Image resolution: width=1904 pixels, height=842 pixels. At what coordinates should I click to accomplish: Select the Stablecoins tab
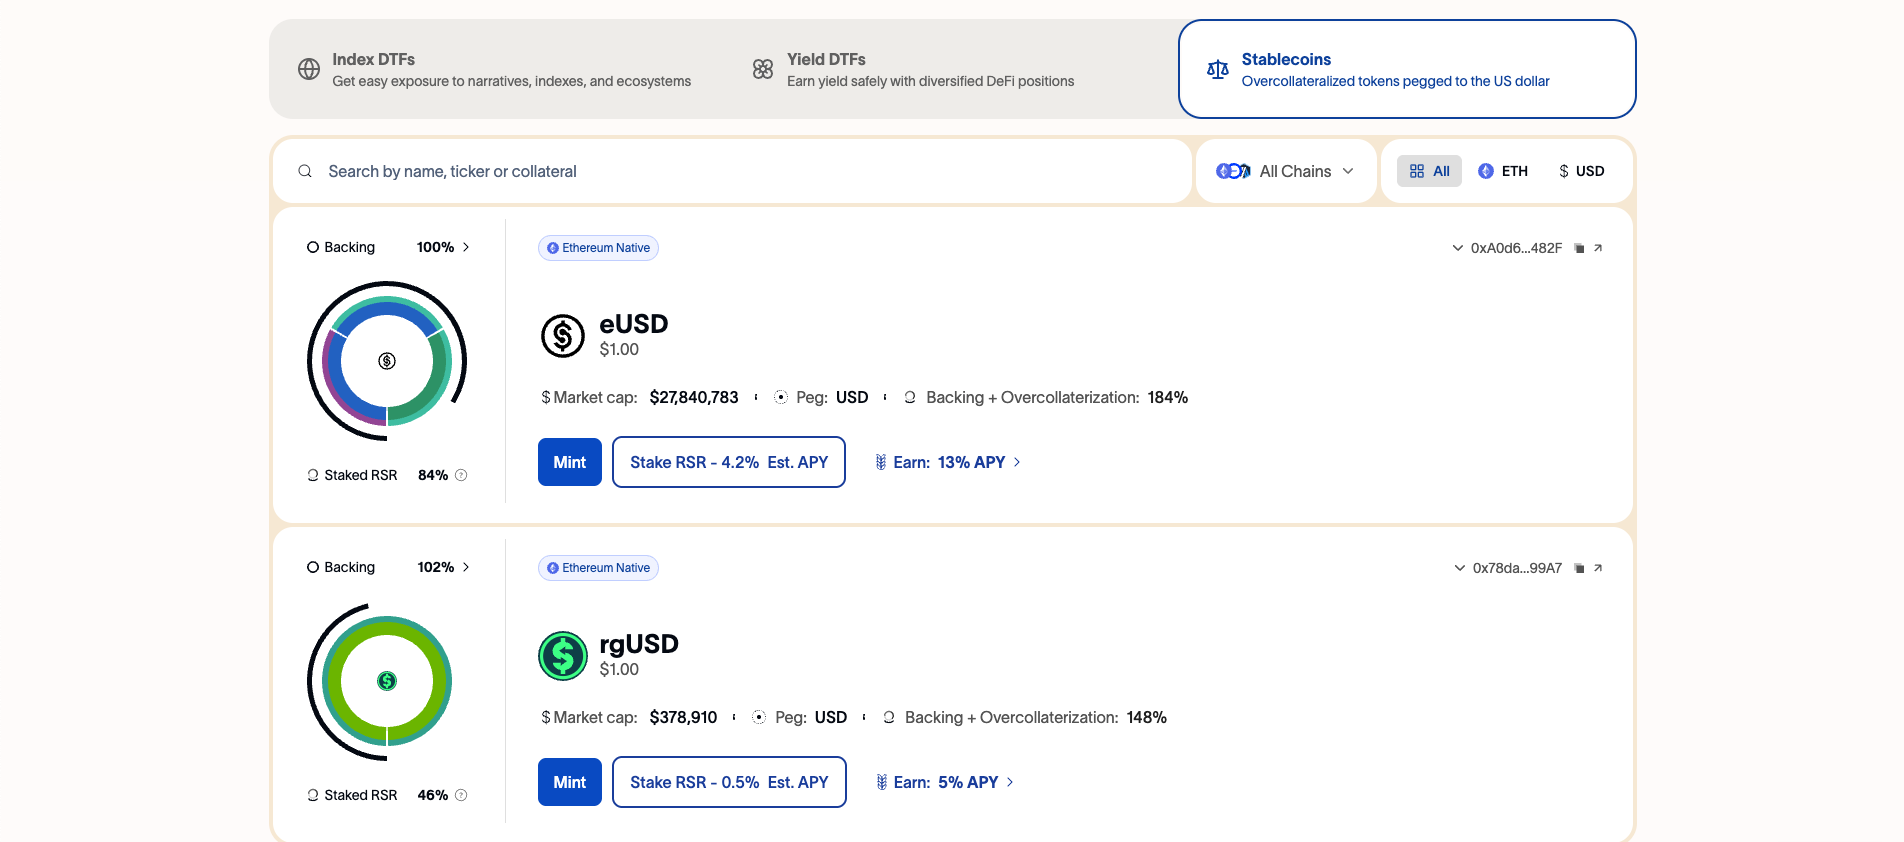1407,69
